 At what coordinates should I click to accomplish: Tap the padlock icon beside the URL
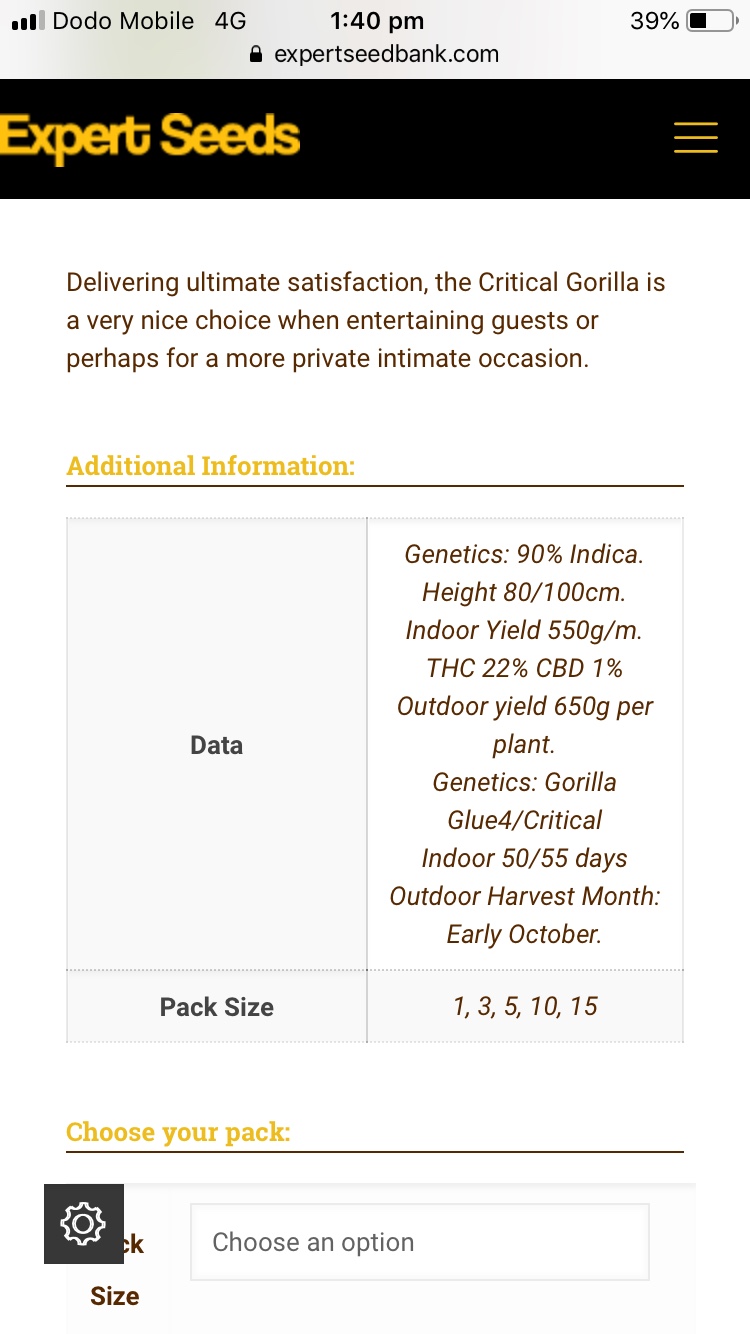pos(257,55)
